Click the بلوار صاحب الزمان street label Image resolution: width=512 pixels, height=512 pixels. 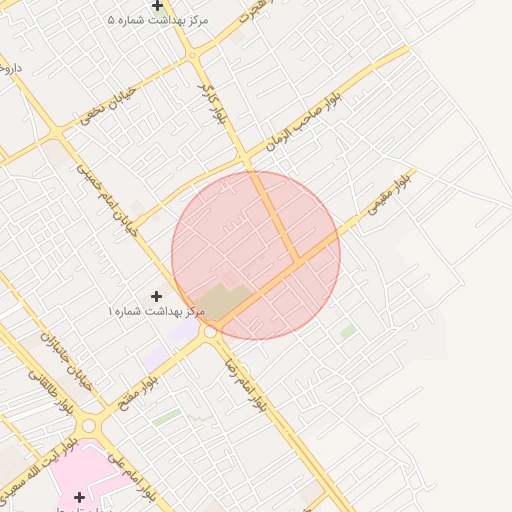[x=303, y=121]
